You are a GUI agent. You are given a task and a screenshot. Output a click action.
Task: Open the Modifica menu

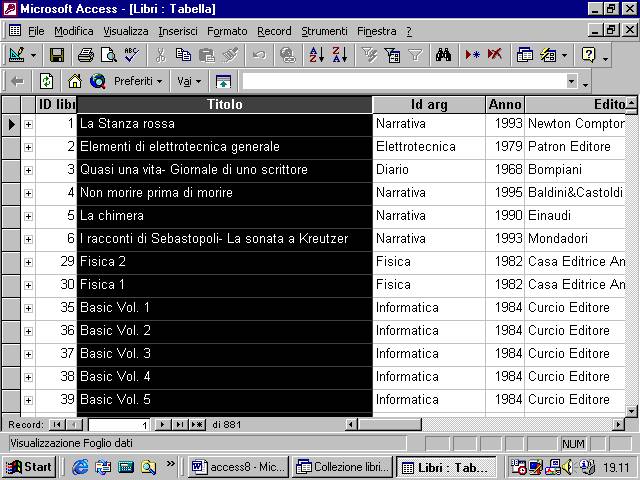[74, 31]
